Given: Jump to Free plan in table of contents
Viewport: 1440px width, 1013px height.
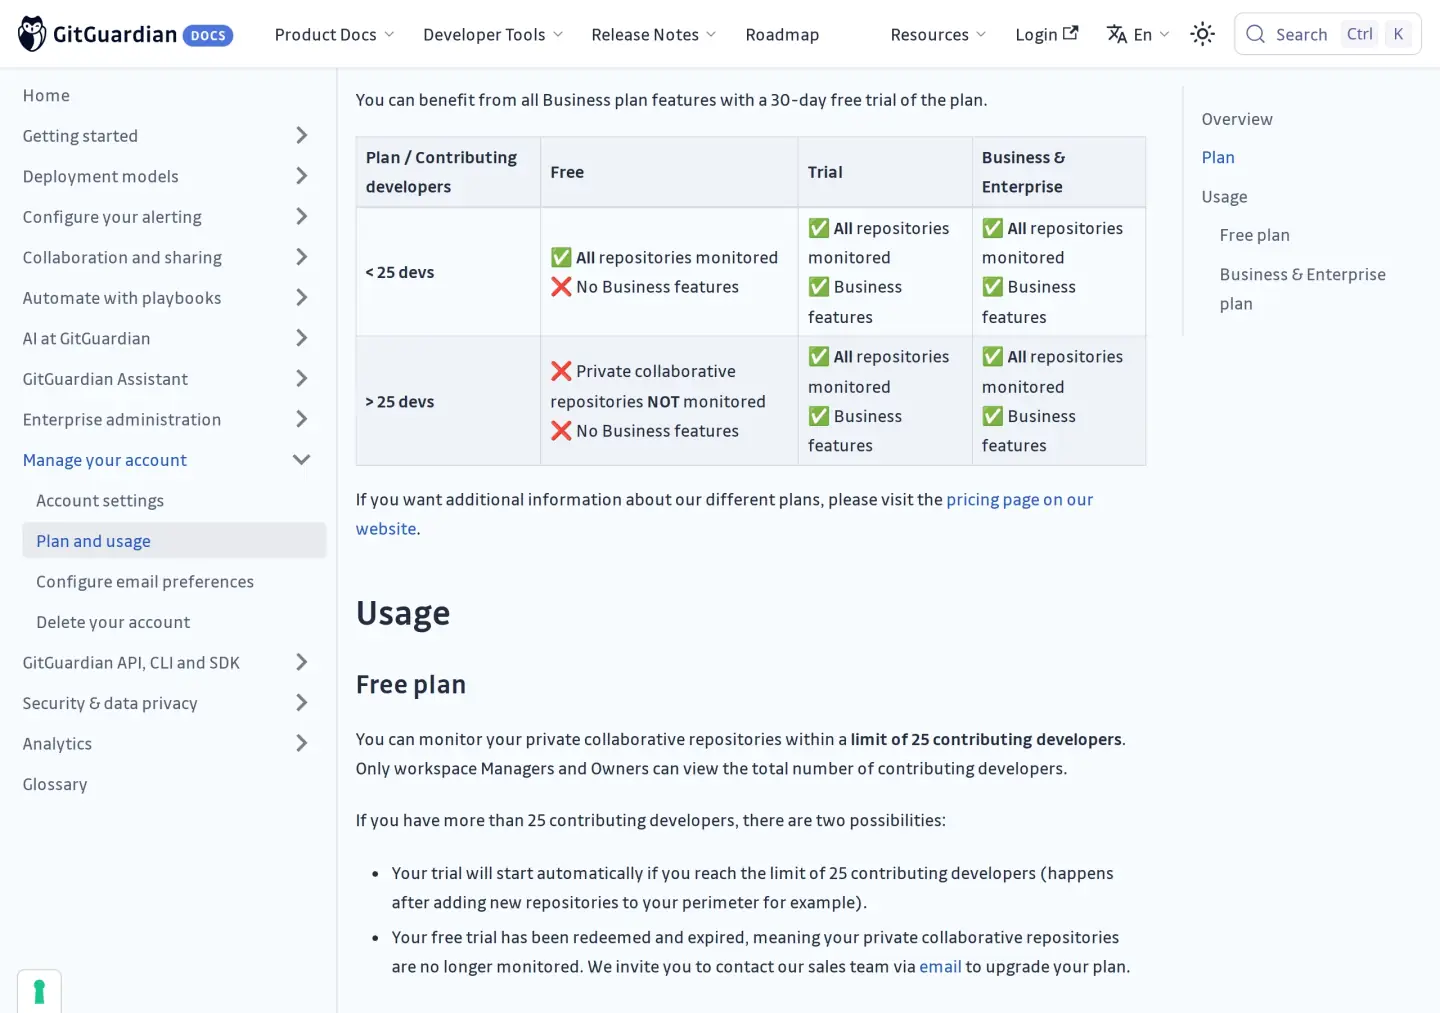Looking at the screenshot, I should (1254, 235).
